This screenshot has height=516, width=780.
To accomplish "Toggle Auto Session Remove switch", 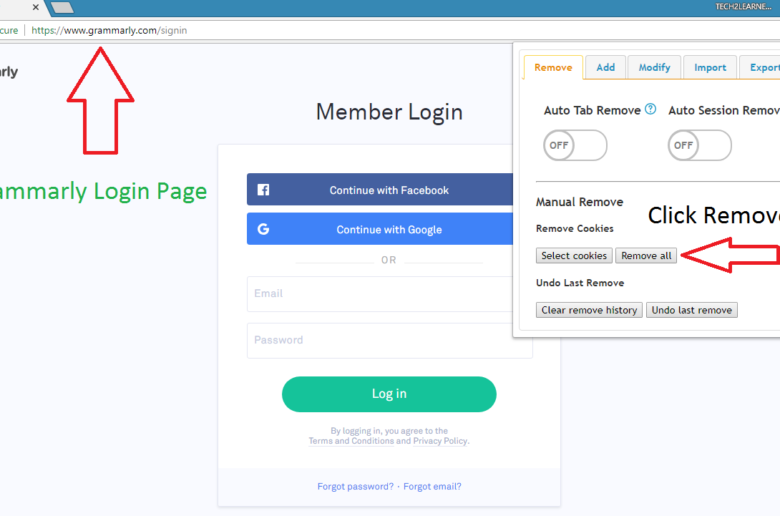I will [x=699, y=145].
